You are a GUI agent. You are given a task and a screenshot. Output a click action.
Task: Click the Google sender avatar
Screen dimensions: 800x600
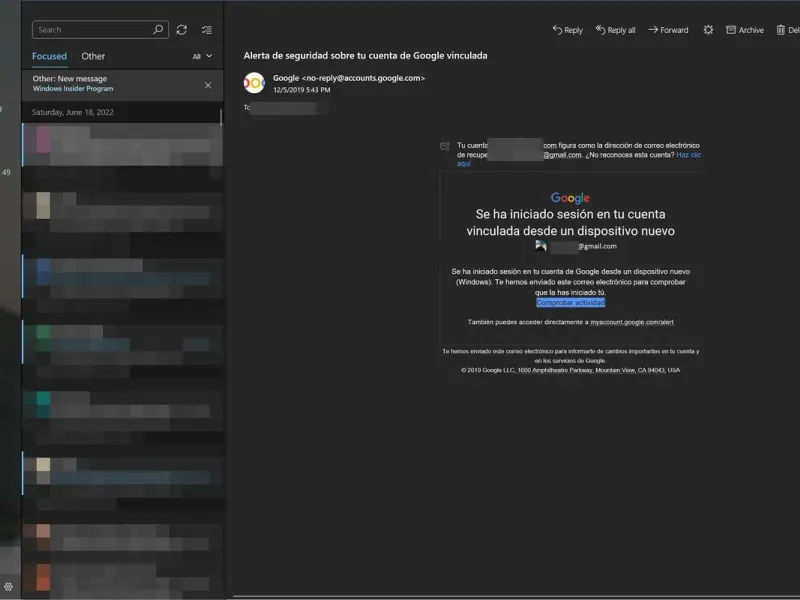click(x=254, y=83)
